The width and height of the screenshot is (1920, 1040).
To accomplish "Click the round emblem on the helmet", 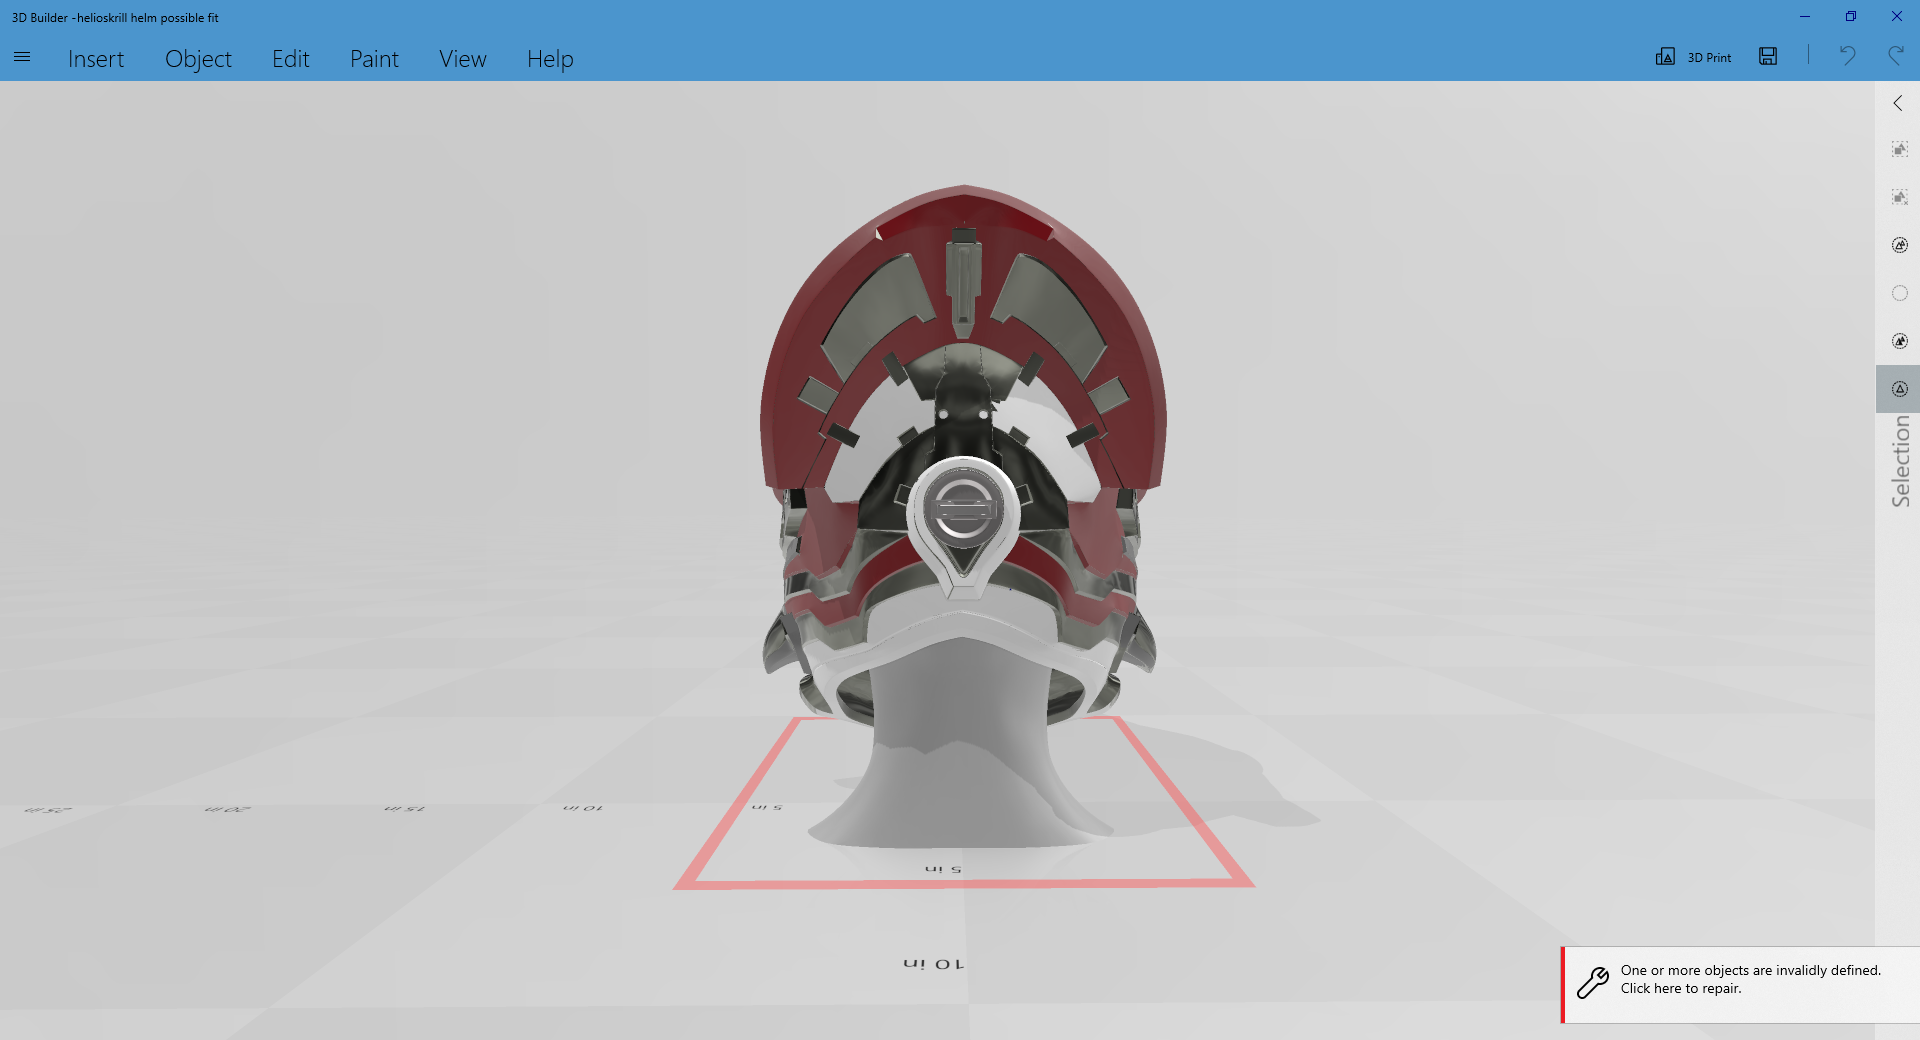I will coord(962,508).
